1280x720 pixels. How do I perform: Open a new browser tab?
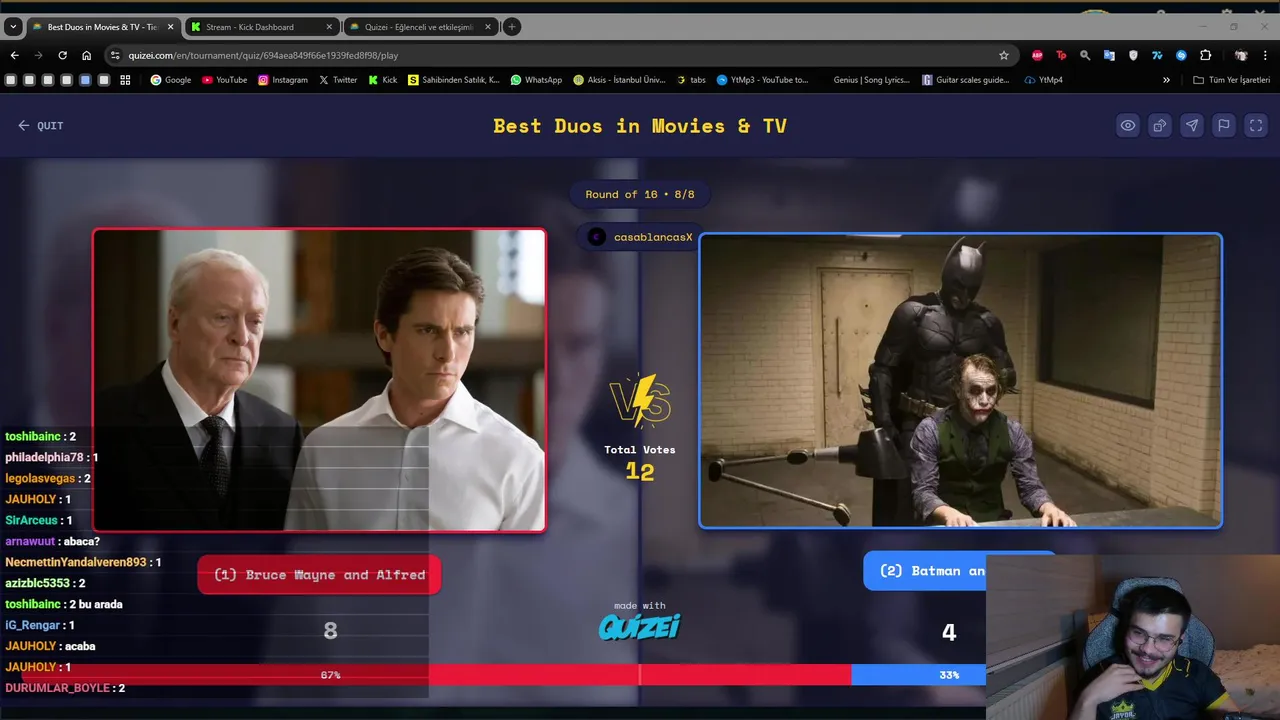tap(512, 27)
